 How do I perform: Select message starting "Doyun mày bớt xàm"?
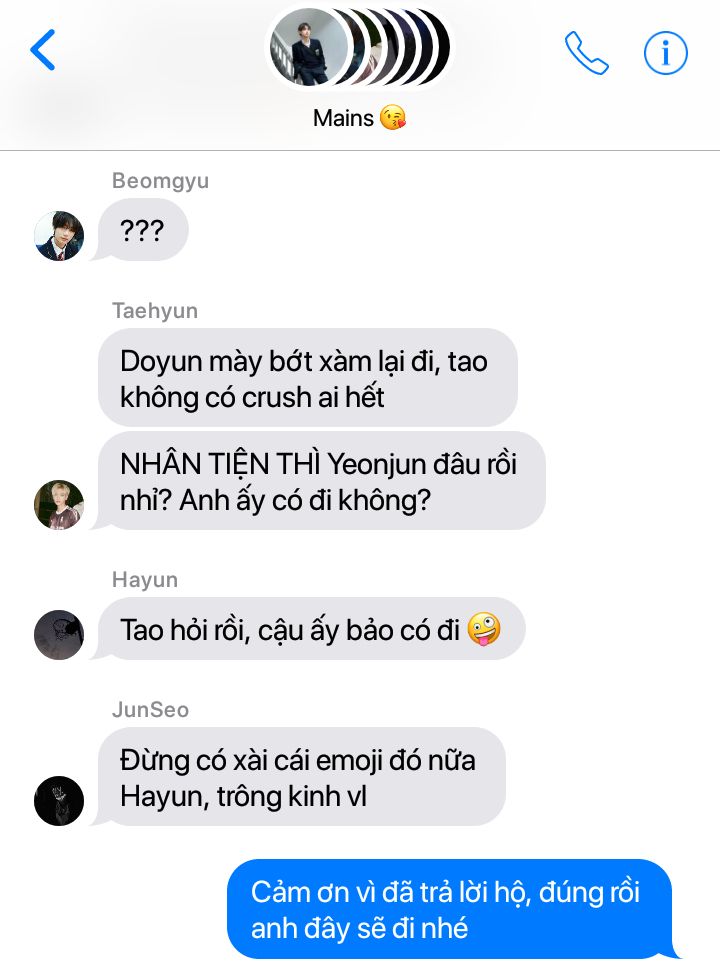pos(308,378)
